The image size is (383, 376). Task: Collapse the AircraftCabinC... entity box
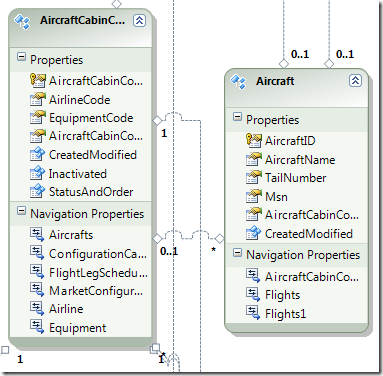click(x=139, y=21)
